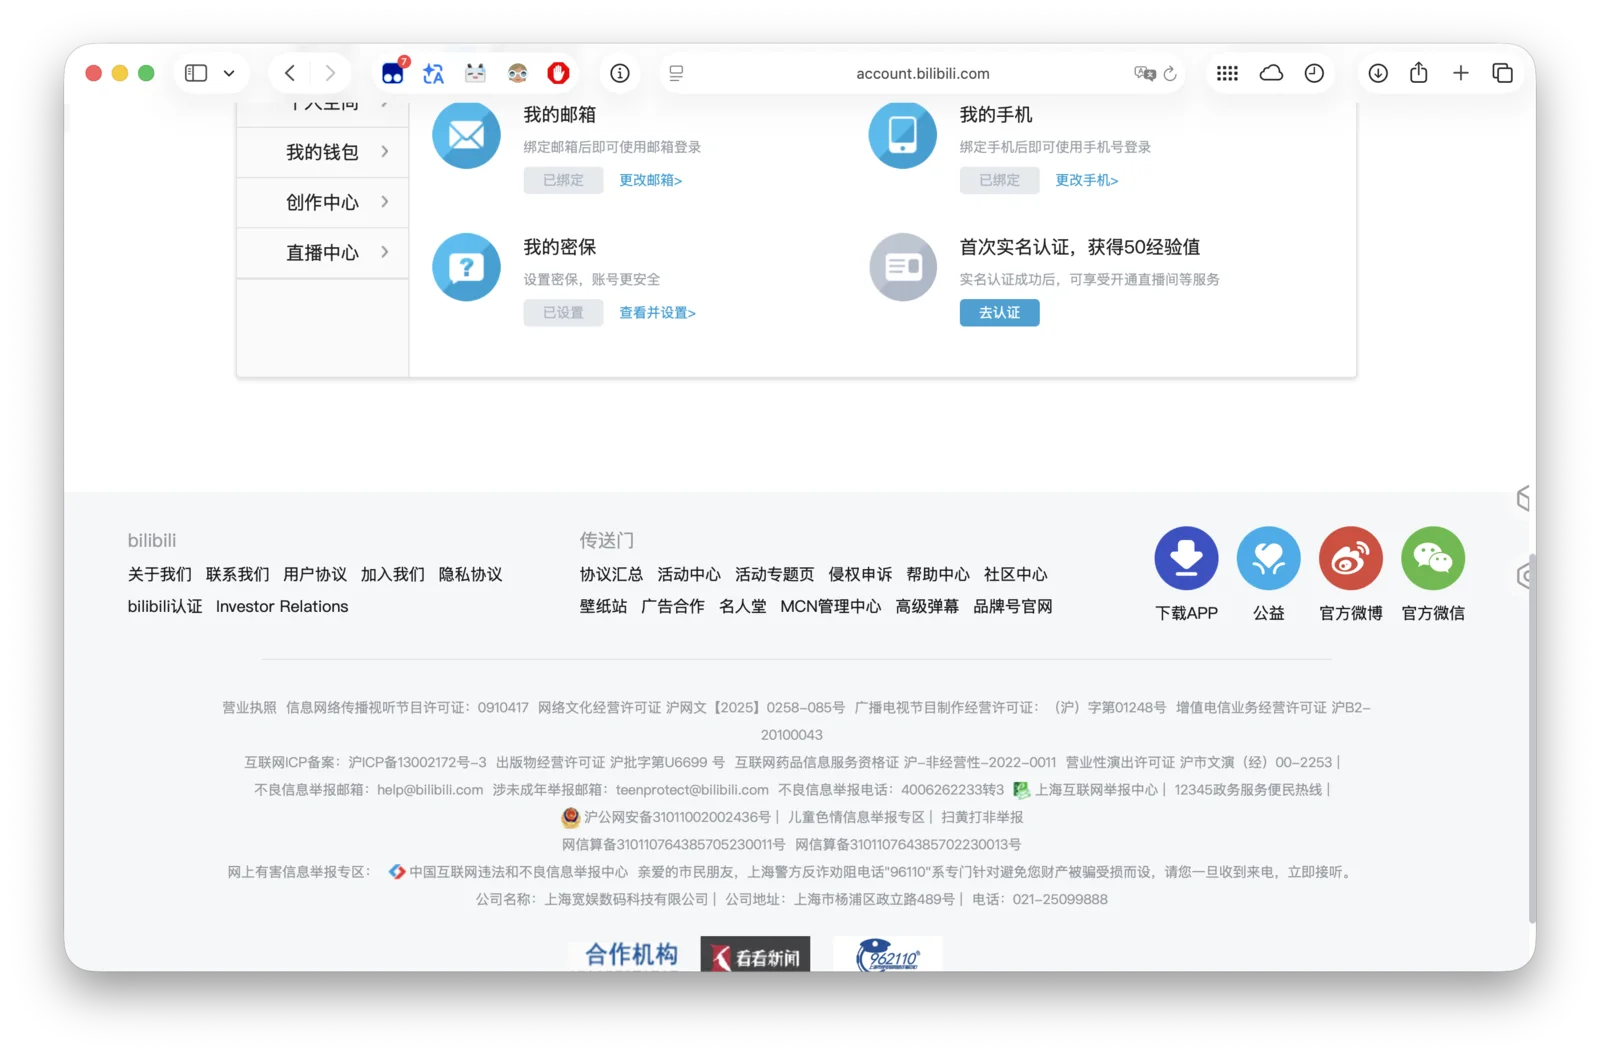Open the share menu

[1418, 72]
